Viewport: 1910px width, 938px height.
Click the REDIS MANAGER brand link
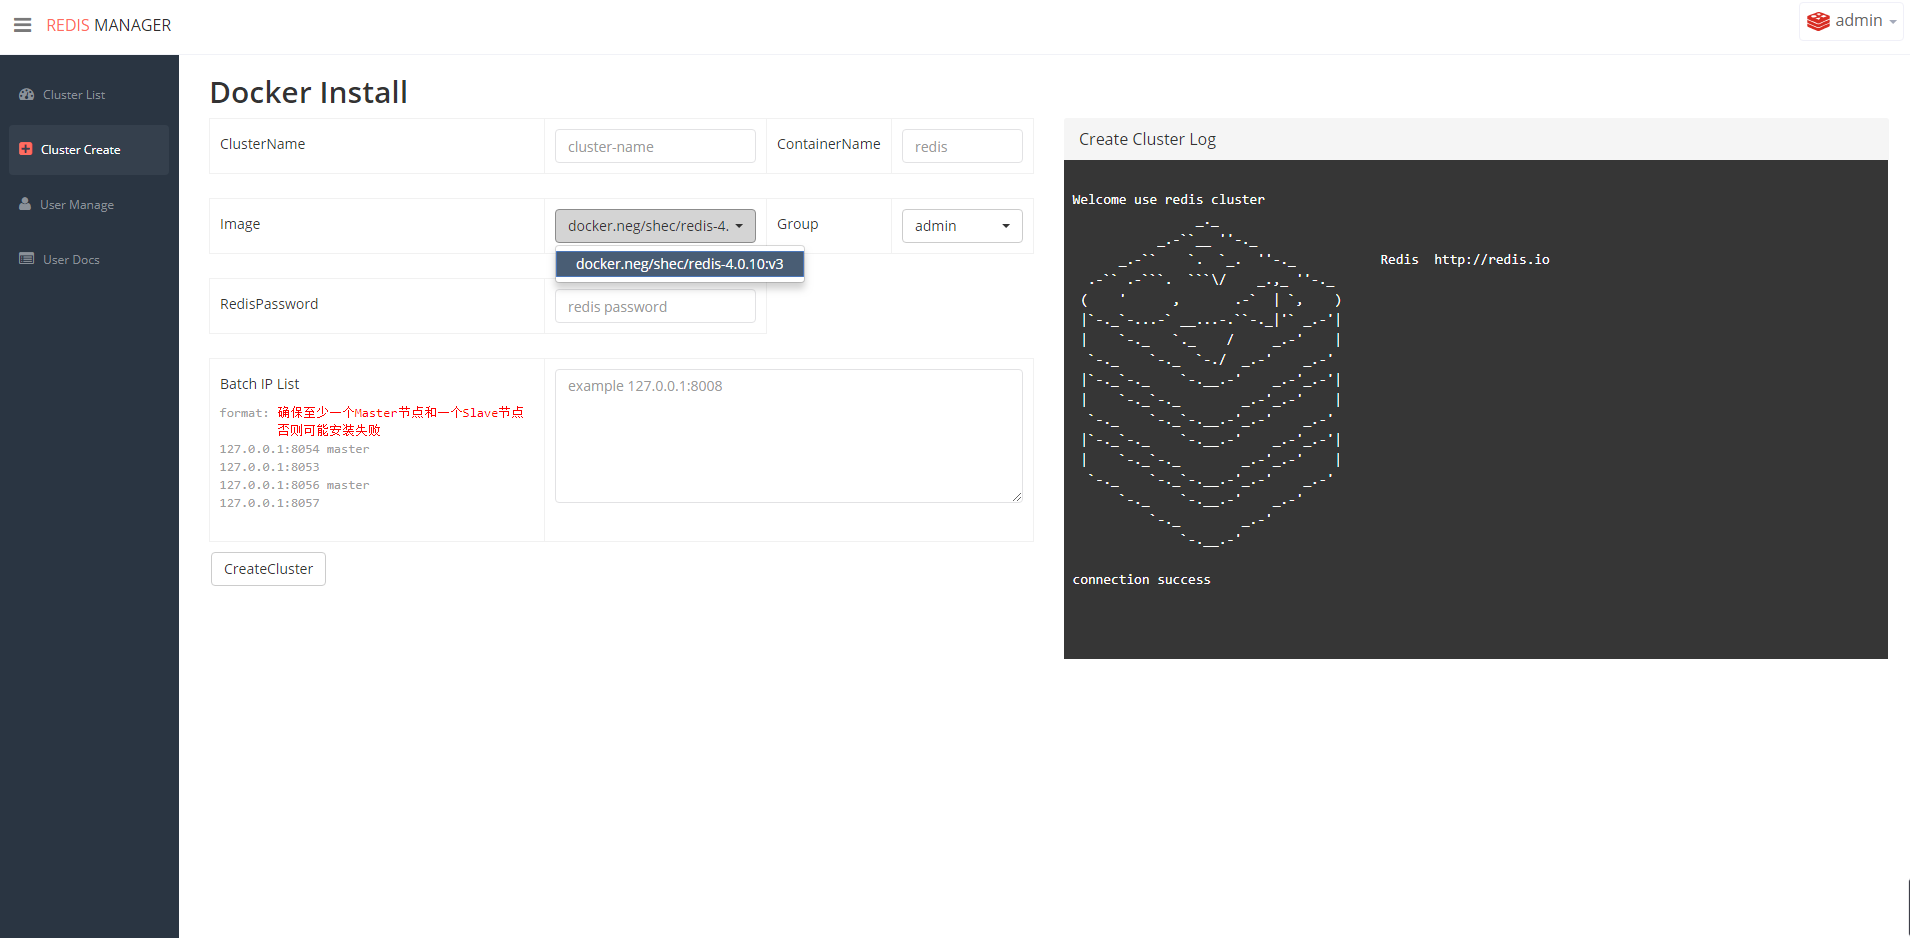tap(109, 25)
